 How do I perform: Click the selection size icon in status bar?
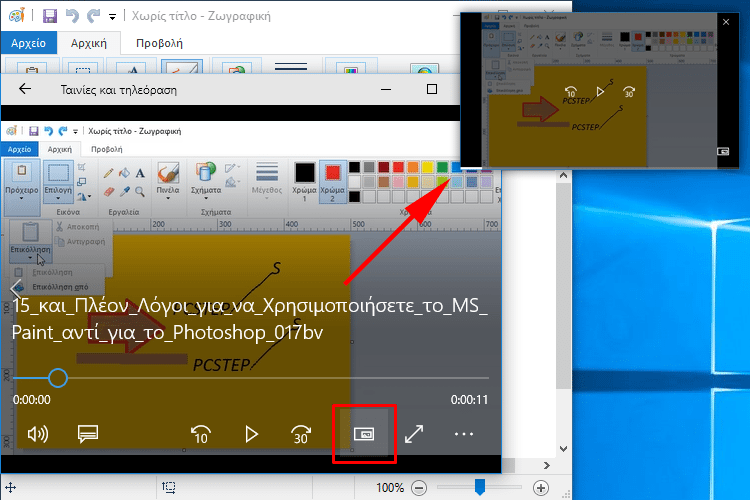point(169,488)
